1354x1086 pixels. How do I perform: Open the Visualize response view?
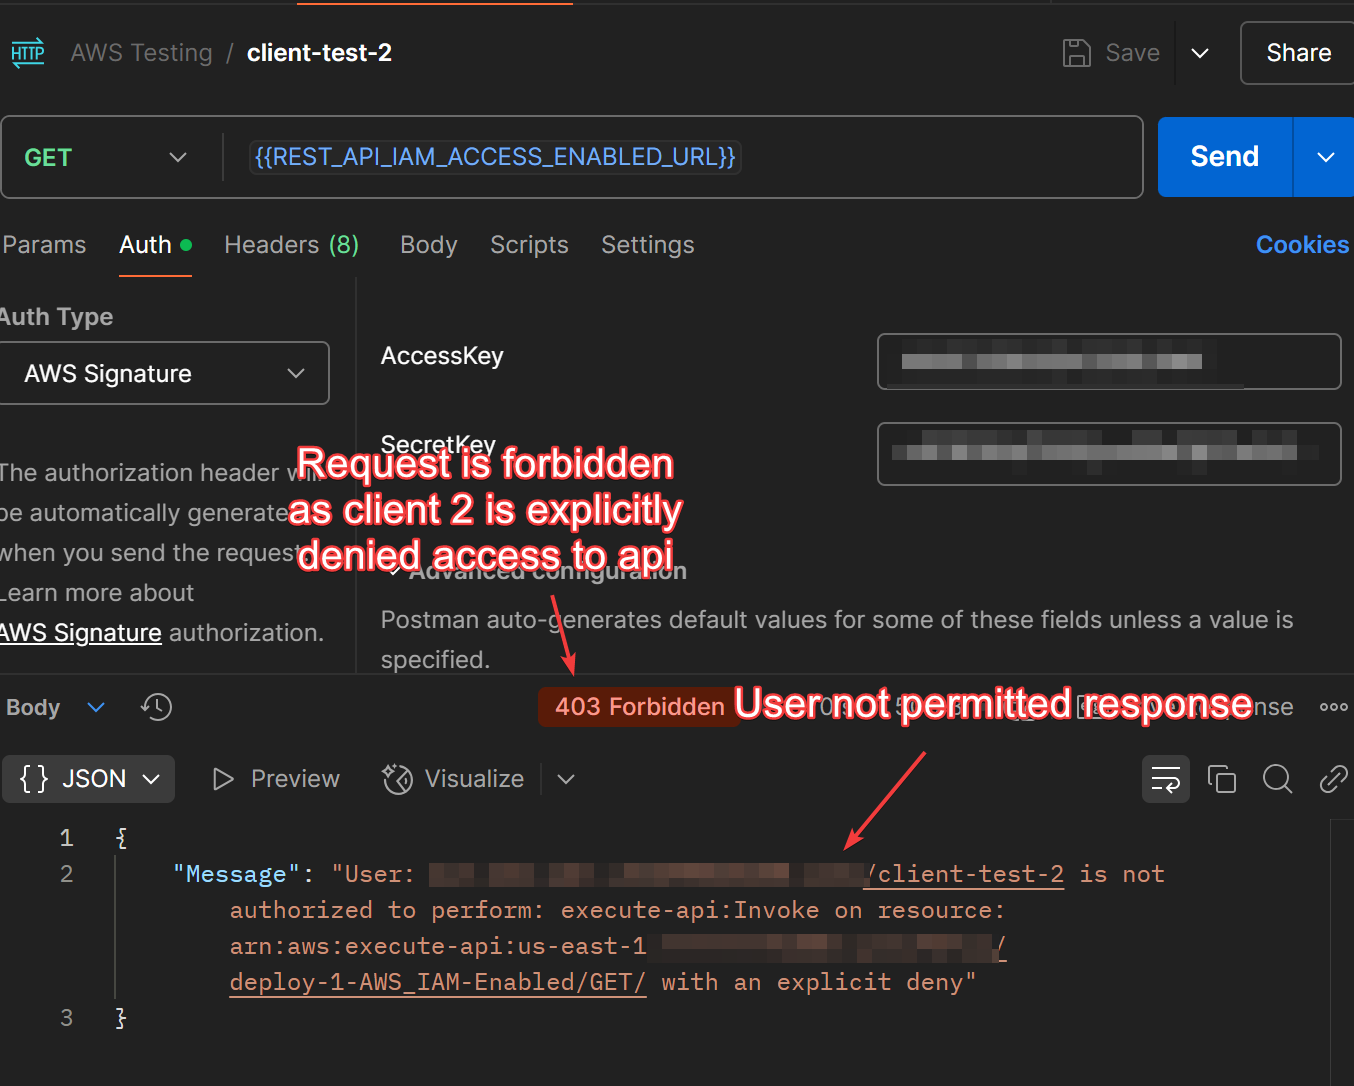point(454,779)
